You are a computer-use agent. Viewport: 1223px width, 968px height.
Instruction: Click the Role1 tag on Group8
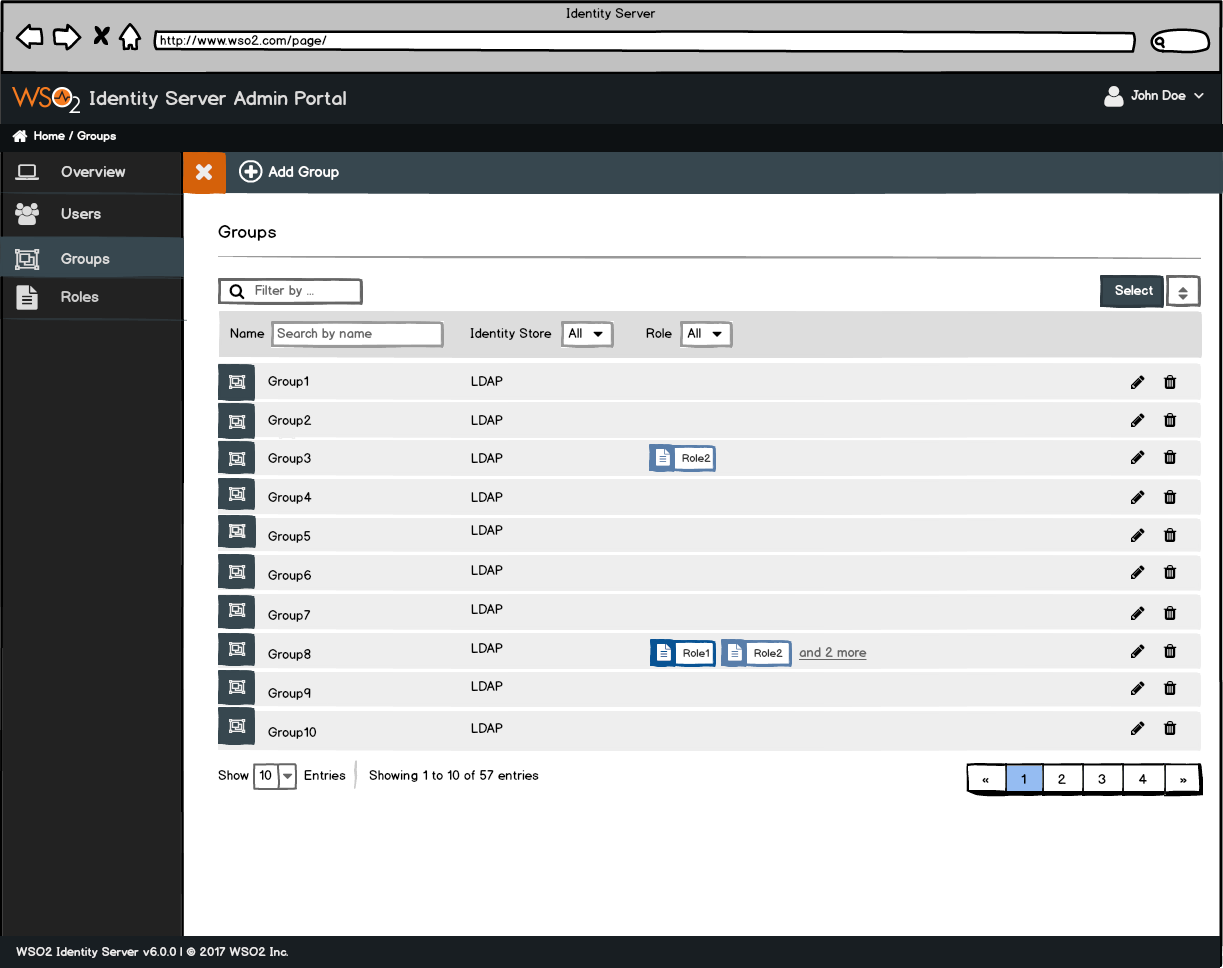pyautogui.click(x=683, y=653)
